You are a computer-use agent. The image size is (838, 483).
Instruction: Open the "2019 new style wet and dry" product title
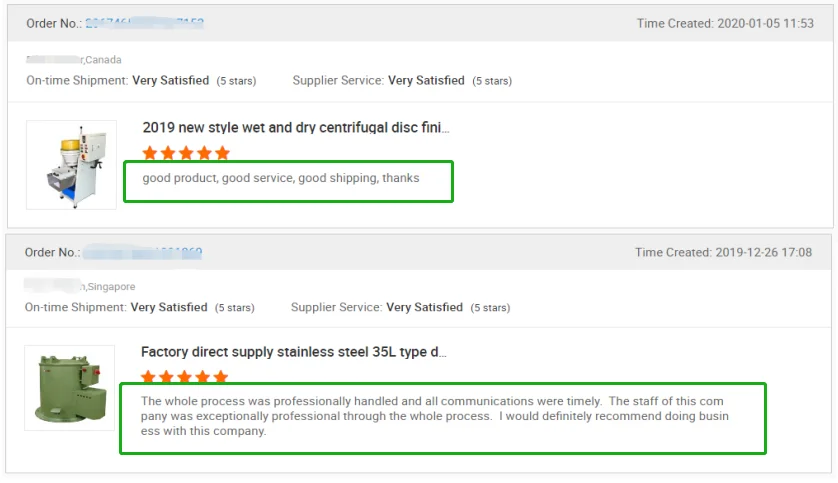click(296, 128)
